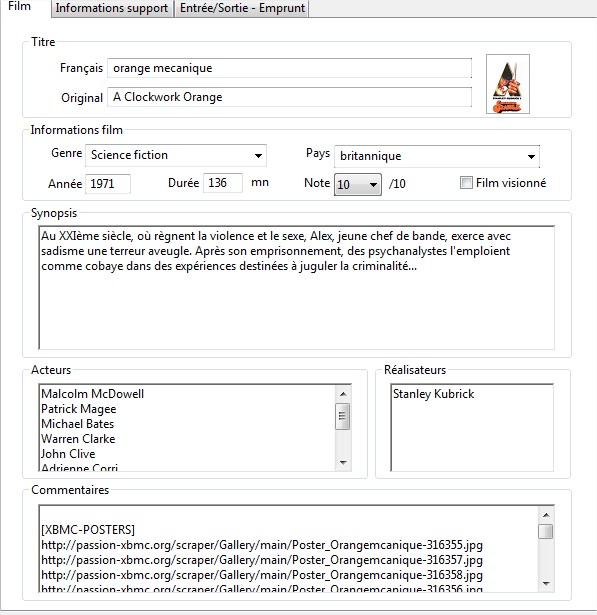Select director Stanley Kubrick
The height and width of the screenshot is (615, 597).
(433, 394)
